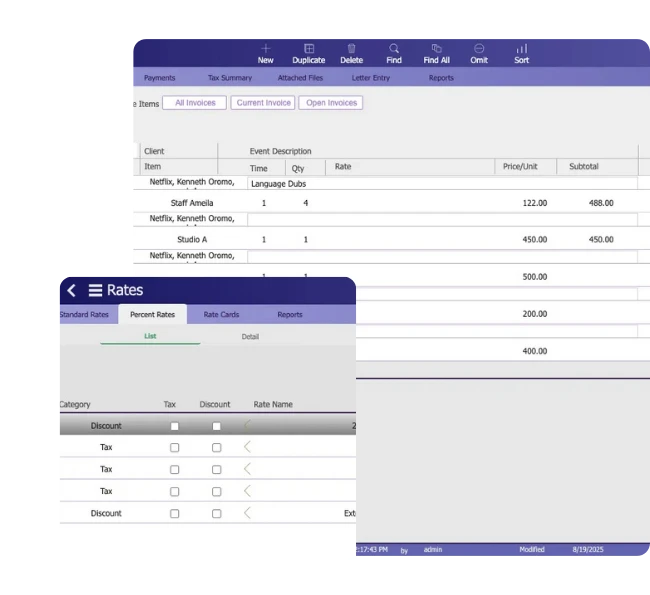Toggle Tax checkbox in first Tax row
This screenshot has height=595, width=650.
[x=175, y=448]
